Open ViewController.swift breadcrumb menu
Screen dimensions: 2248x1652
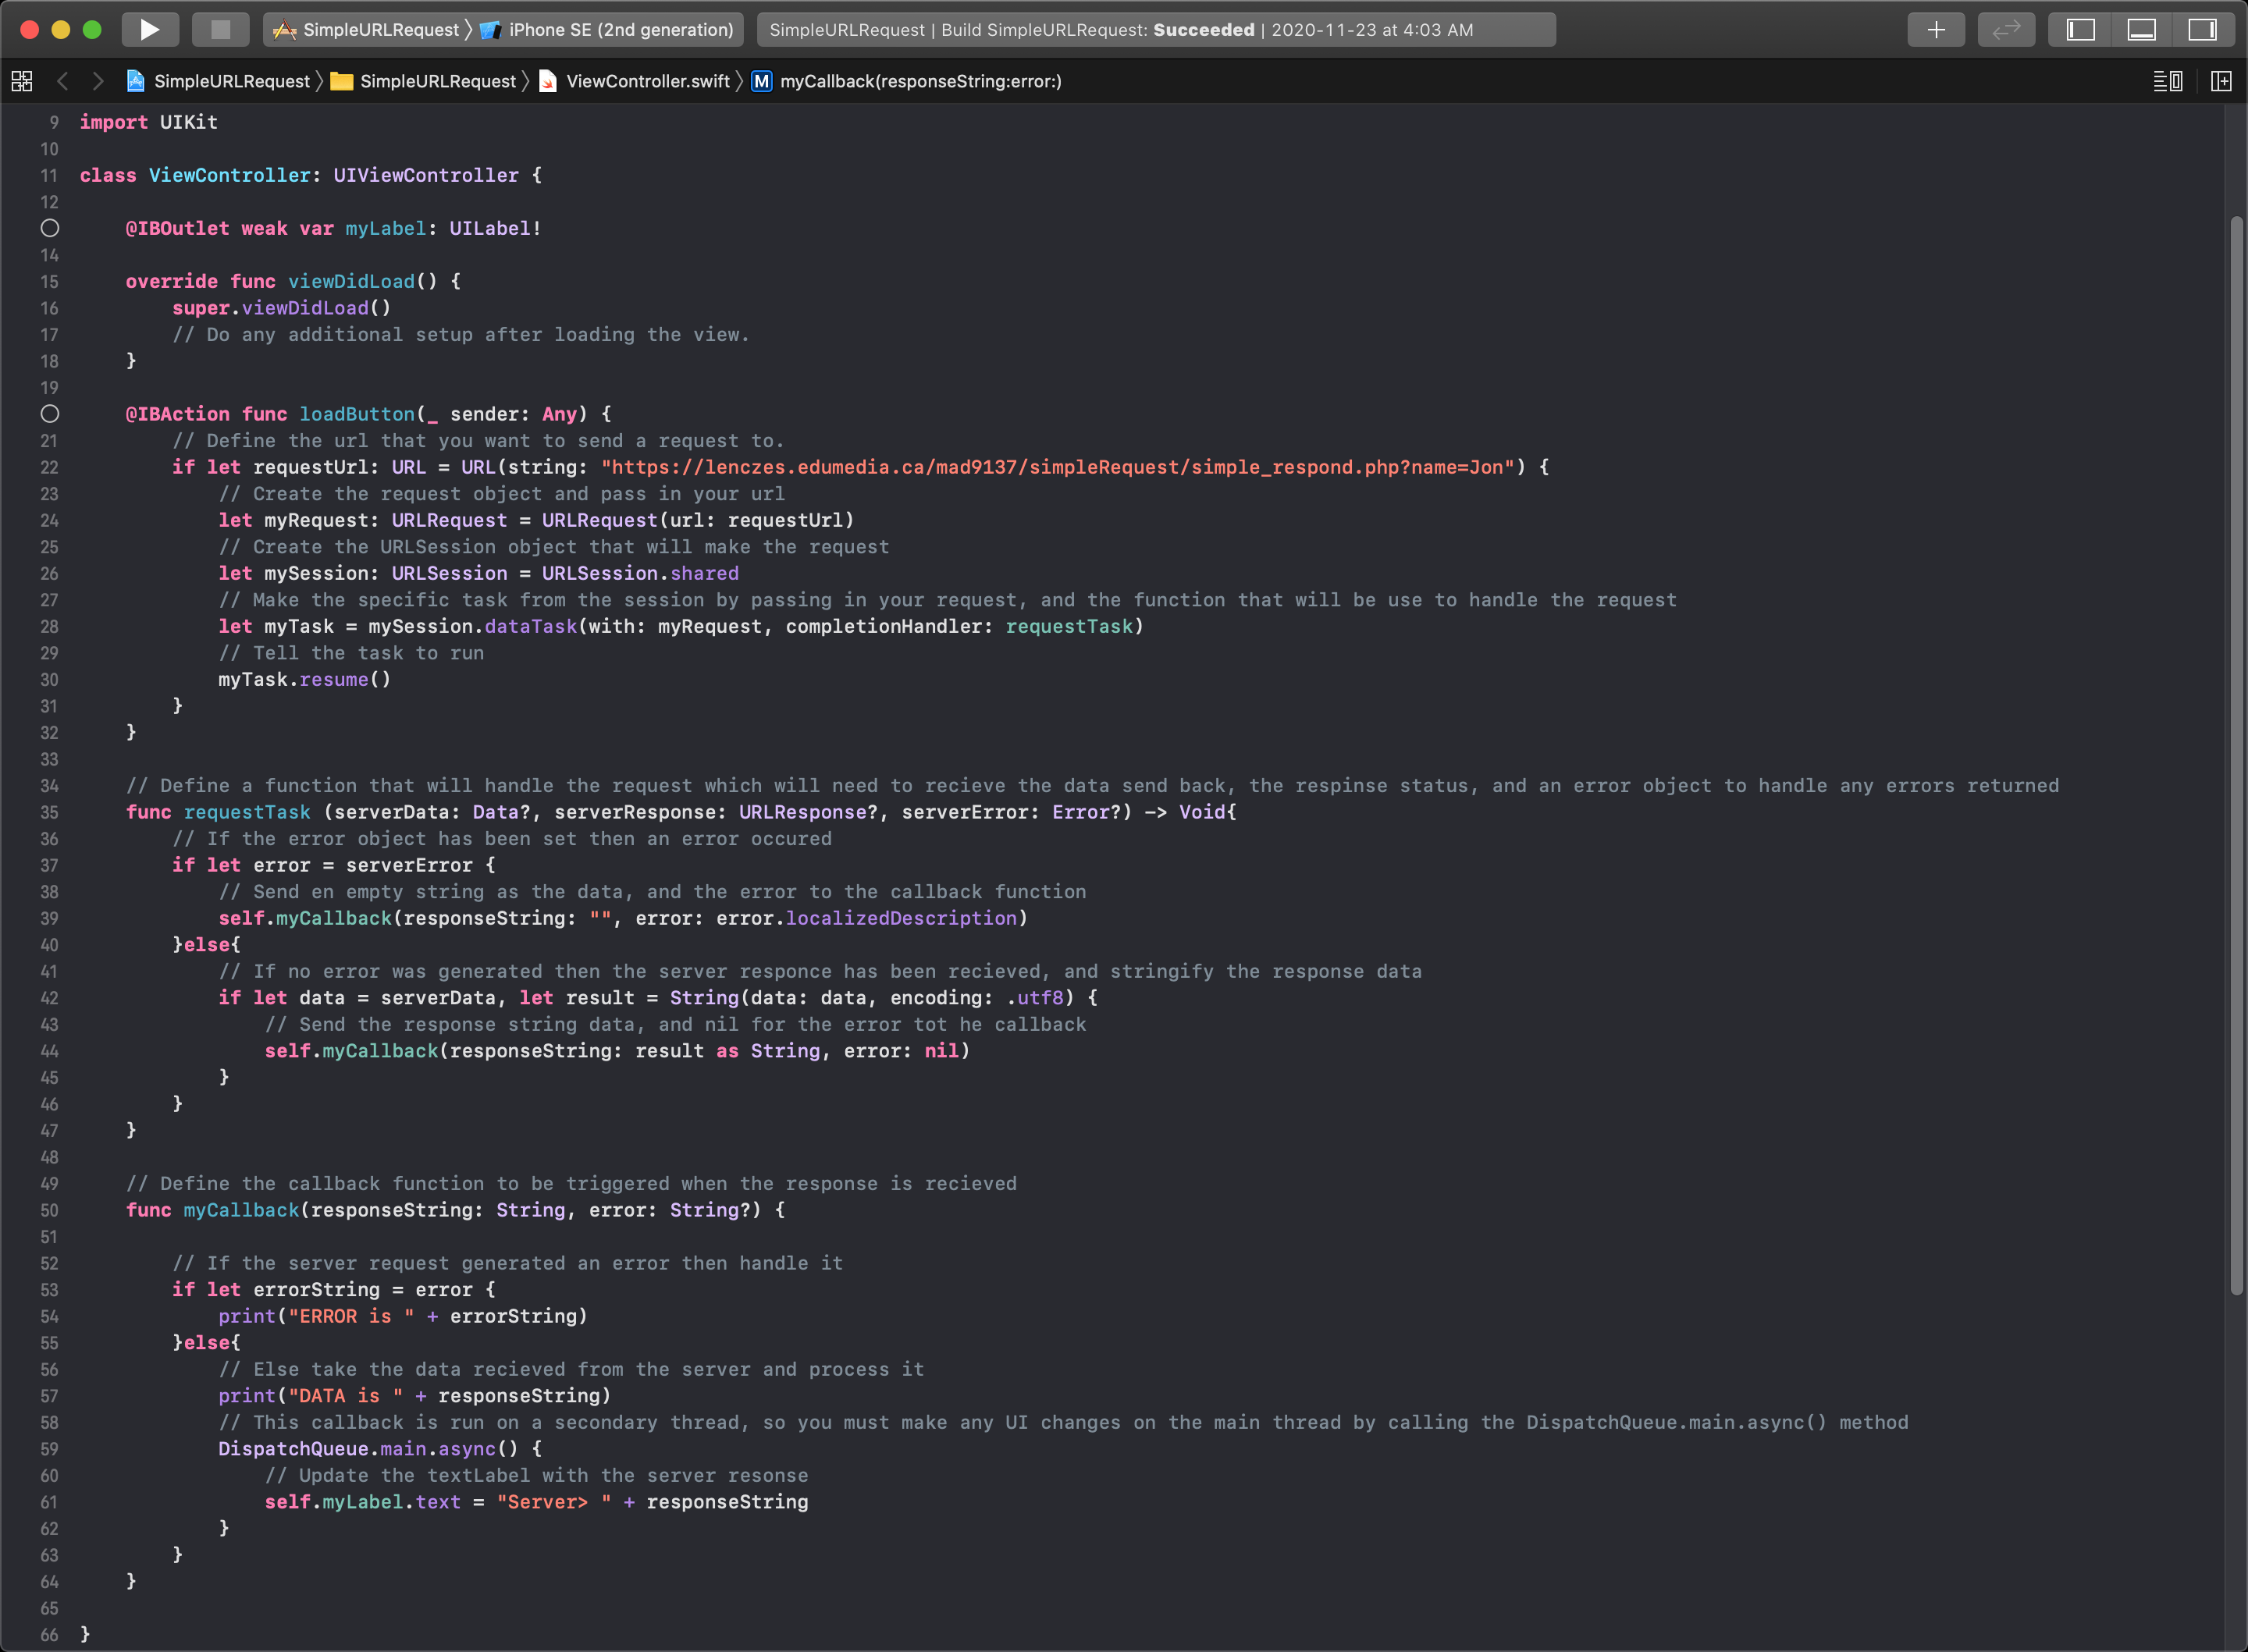pos(634,81)
